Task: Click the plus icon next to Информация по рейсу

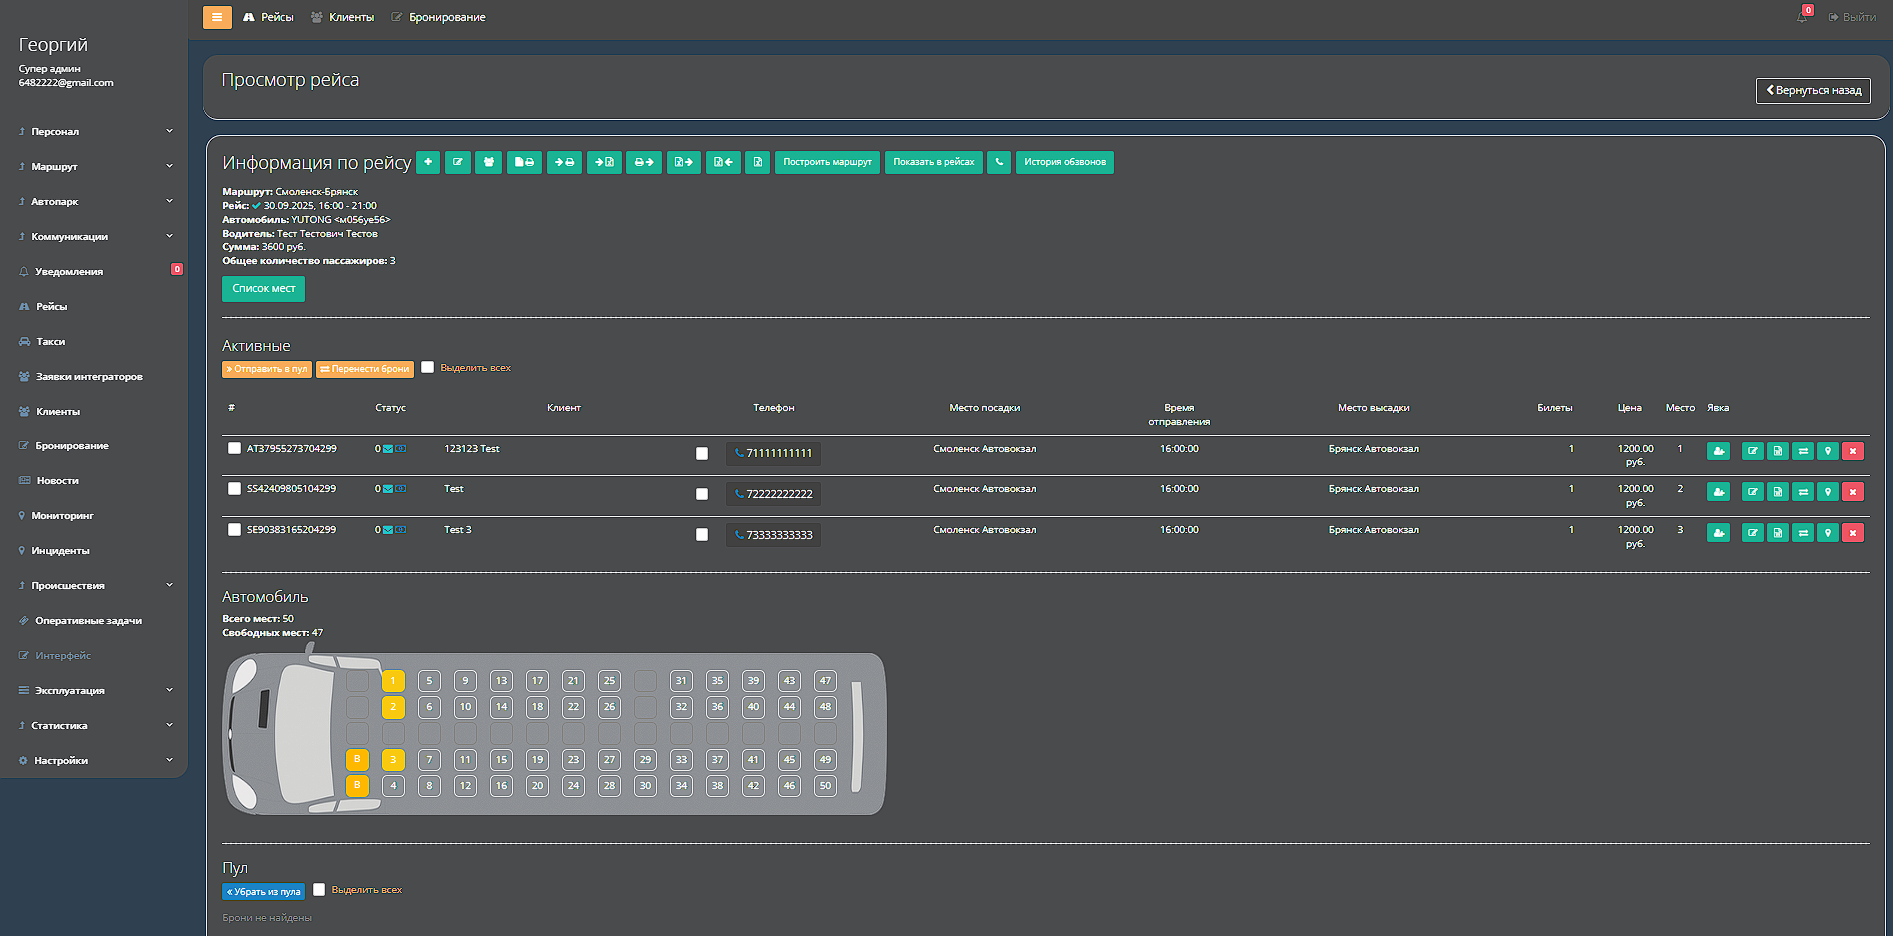Action: coord(428,162)
